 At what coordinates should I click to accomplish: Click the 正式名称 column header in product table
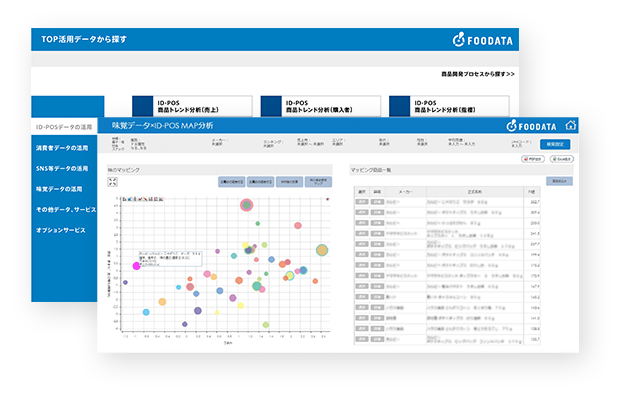click(x=475, y=191)
